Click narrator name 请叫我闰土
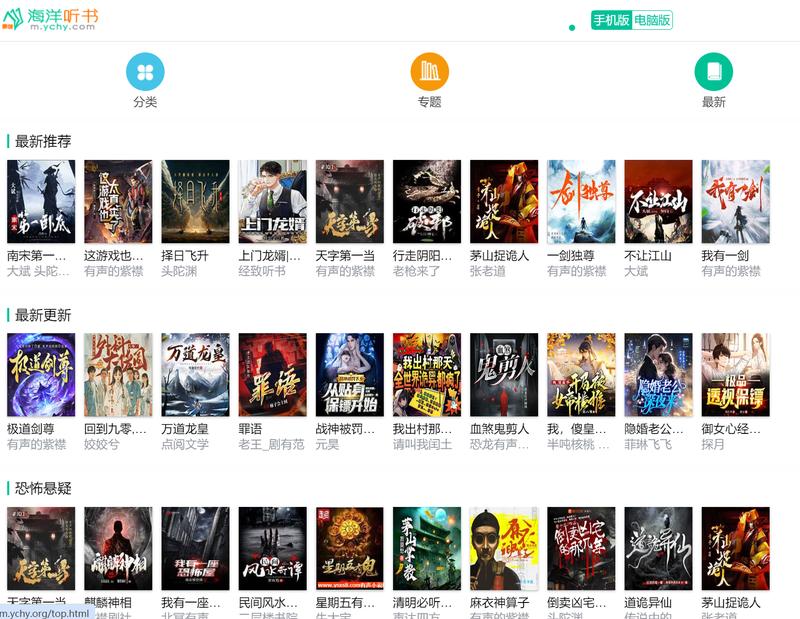Viewport: 800px width, 619px height. click(422, 444)
